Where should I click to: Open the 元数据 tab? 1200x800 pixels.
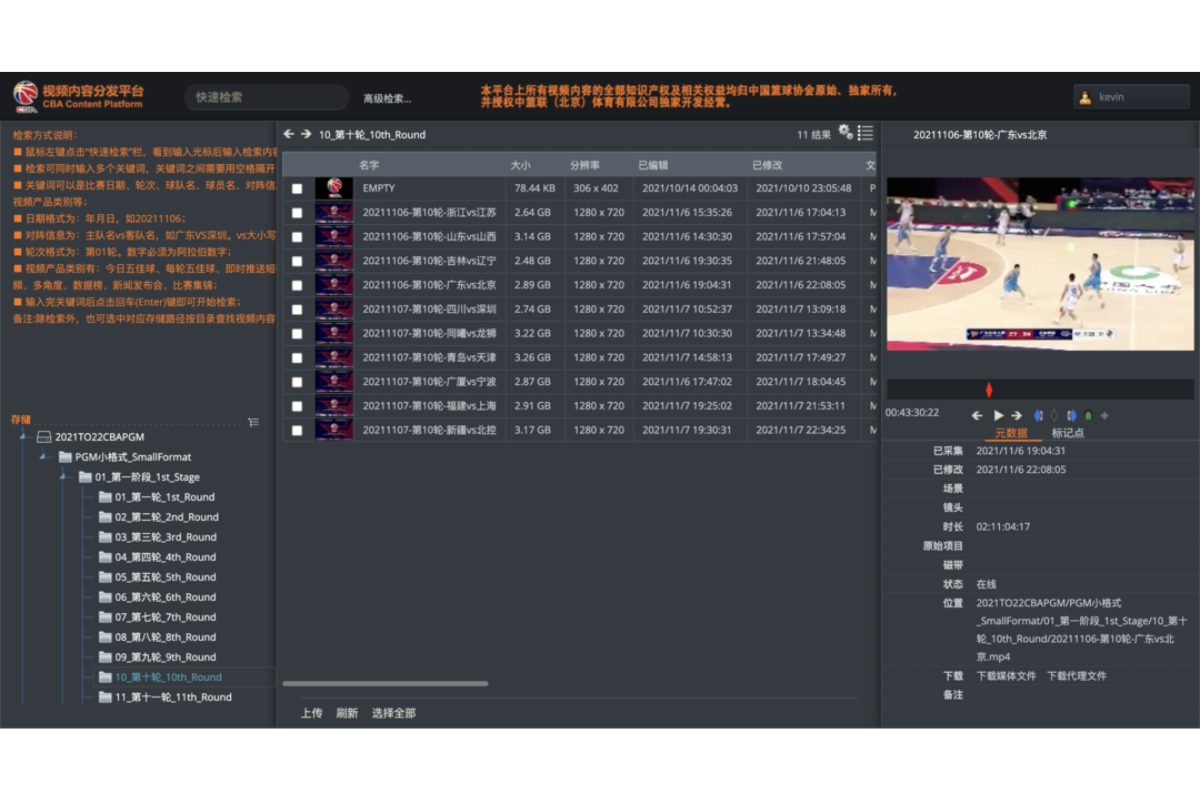(1009, 433)
